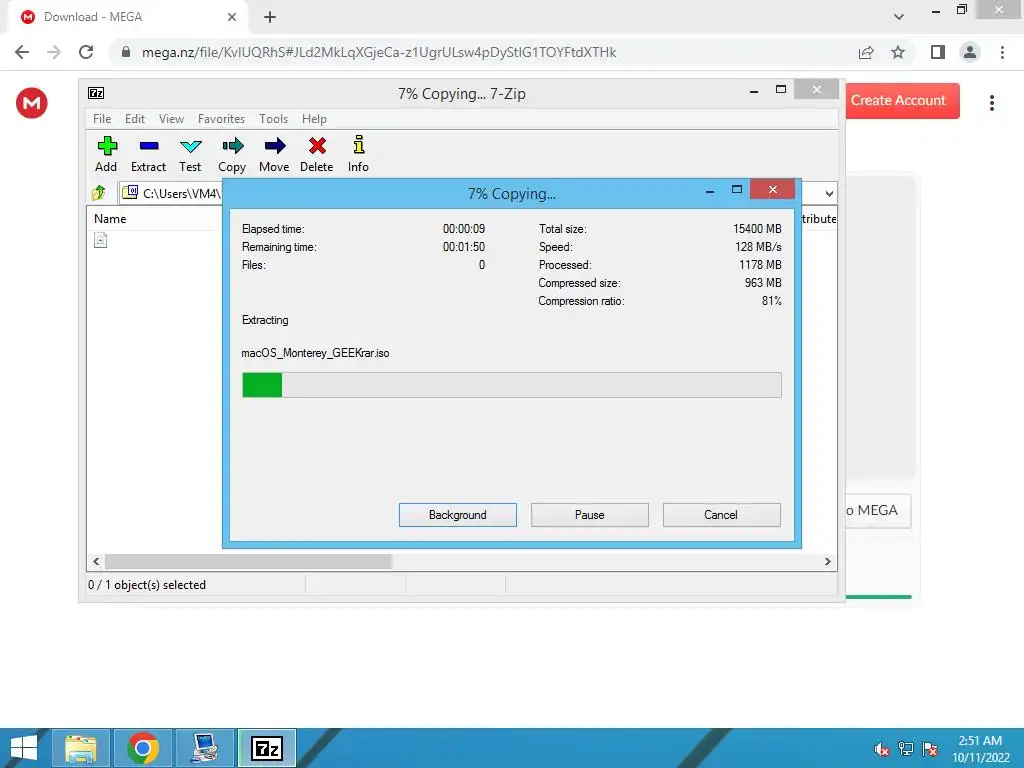Click the share page icon in address bar
The image size is (1024, 768).
pyautogui.click(x=866, y=52)
